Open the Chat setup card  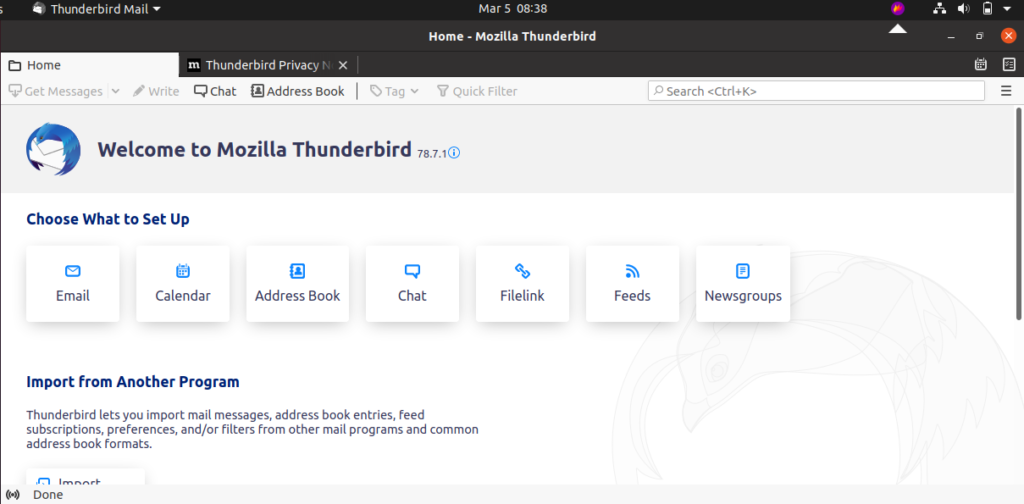[x=412, y=284]
